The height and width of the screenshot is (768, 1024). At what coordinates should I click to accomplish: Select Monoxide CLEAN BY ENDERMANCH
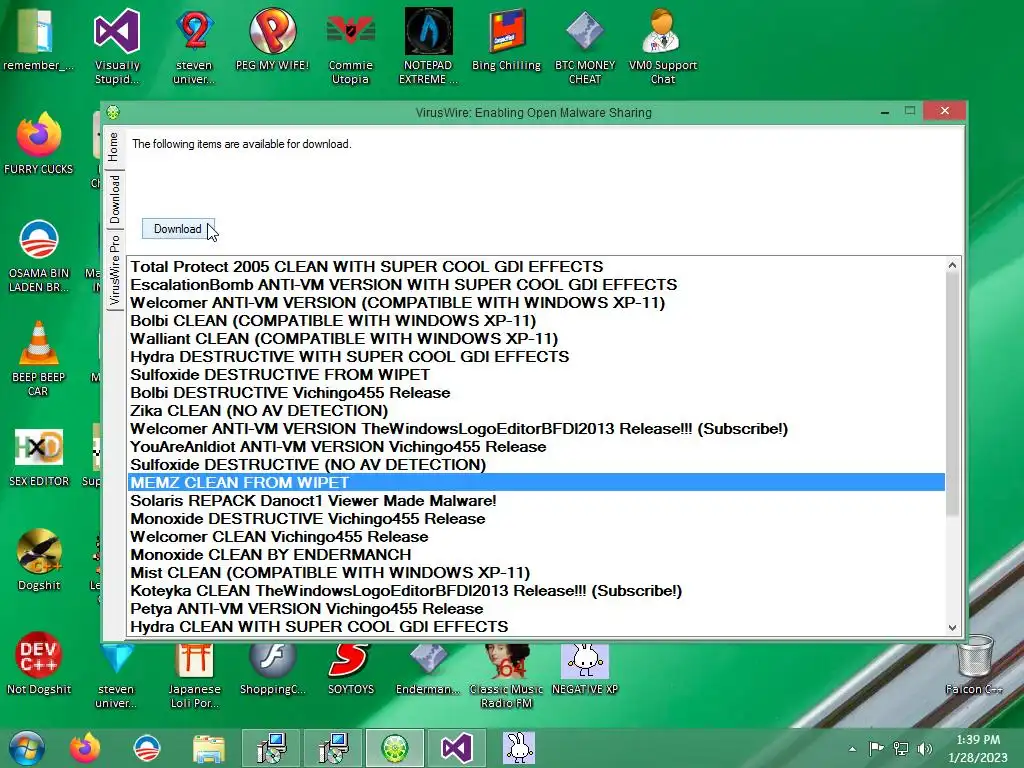click(536, 554)
